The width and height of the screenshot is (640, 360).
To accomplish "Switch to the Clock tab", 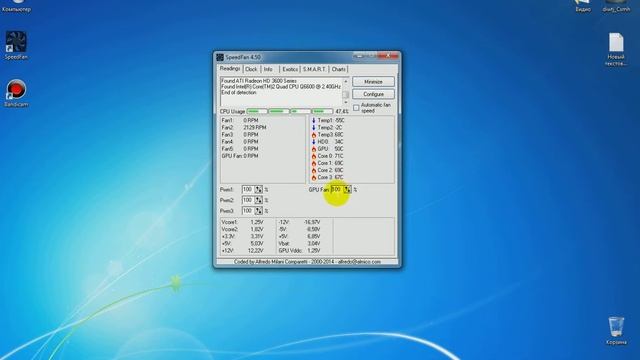I will tap(251, 69).
